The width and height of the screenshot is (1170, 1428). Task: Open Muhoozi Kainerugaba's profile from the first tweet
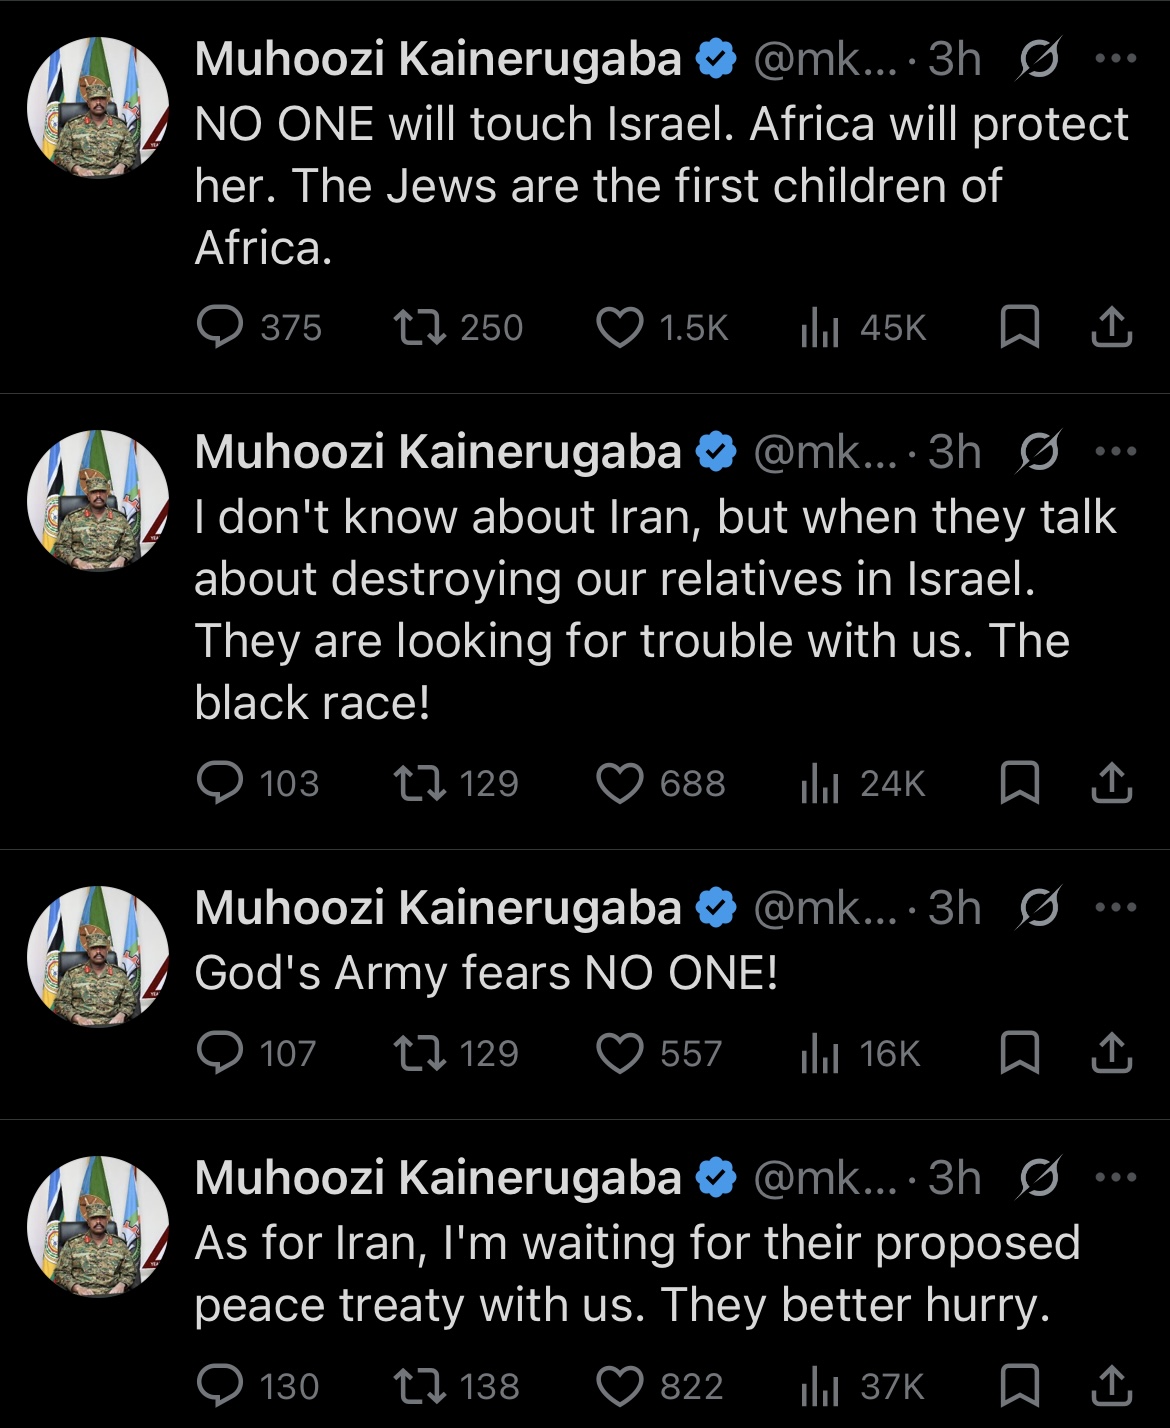coord(438,59)
